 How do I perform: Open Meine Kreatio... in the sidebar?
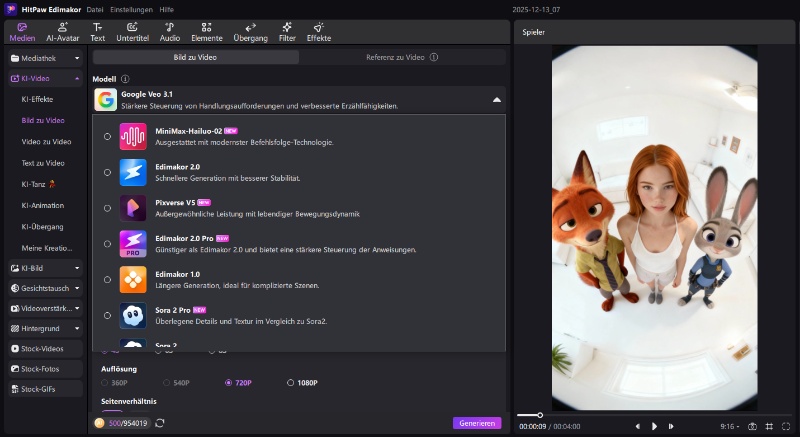pos(47,248)
